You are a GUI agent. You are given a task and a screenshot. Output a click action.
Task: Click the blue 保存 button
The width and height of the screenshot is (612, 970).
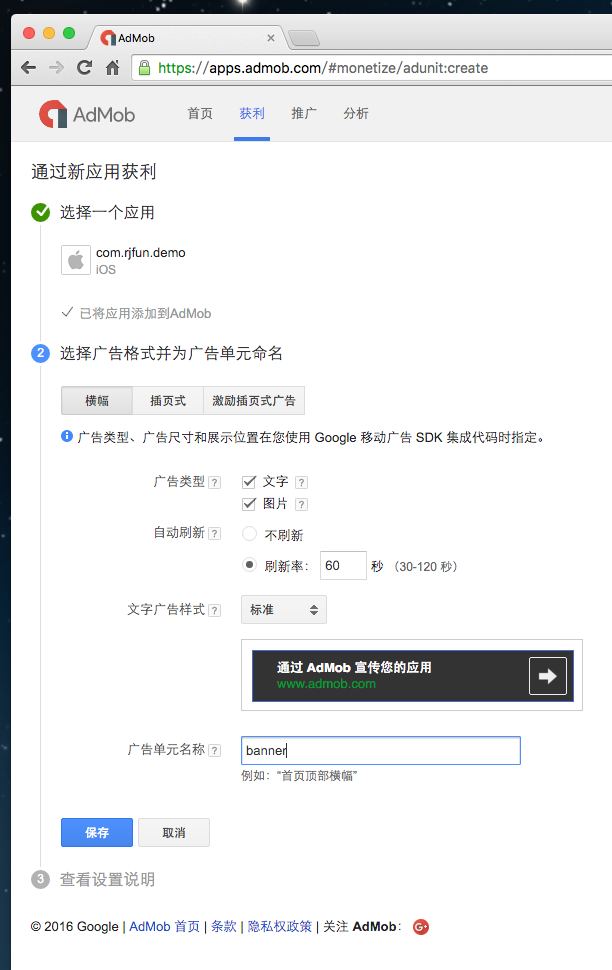[97, 833]
